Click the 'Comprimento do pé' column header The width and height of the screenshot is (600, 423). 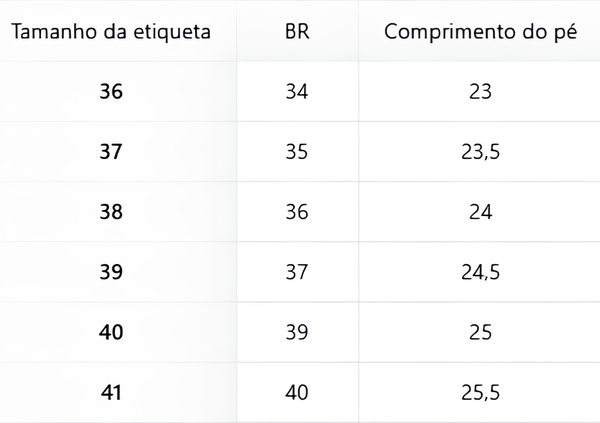(480, 31)
